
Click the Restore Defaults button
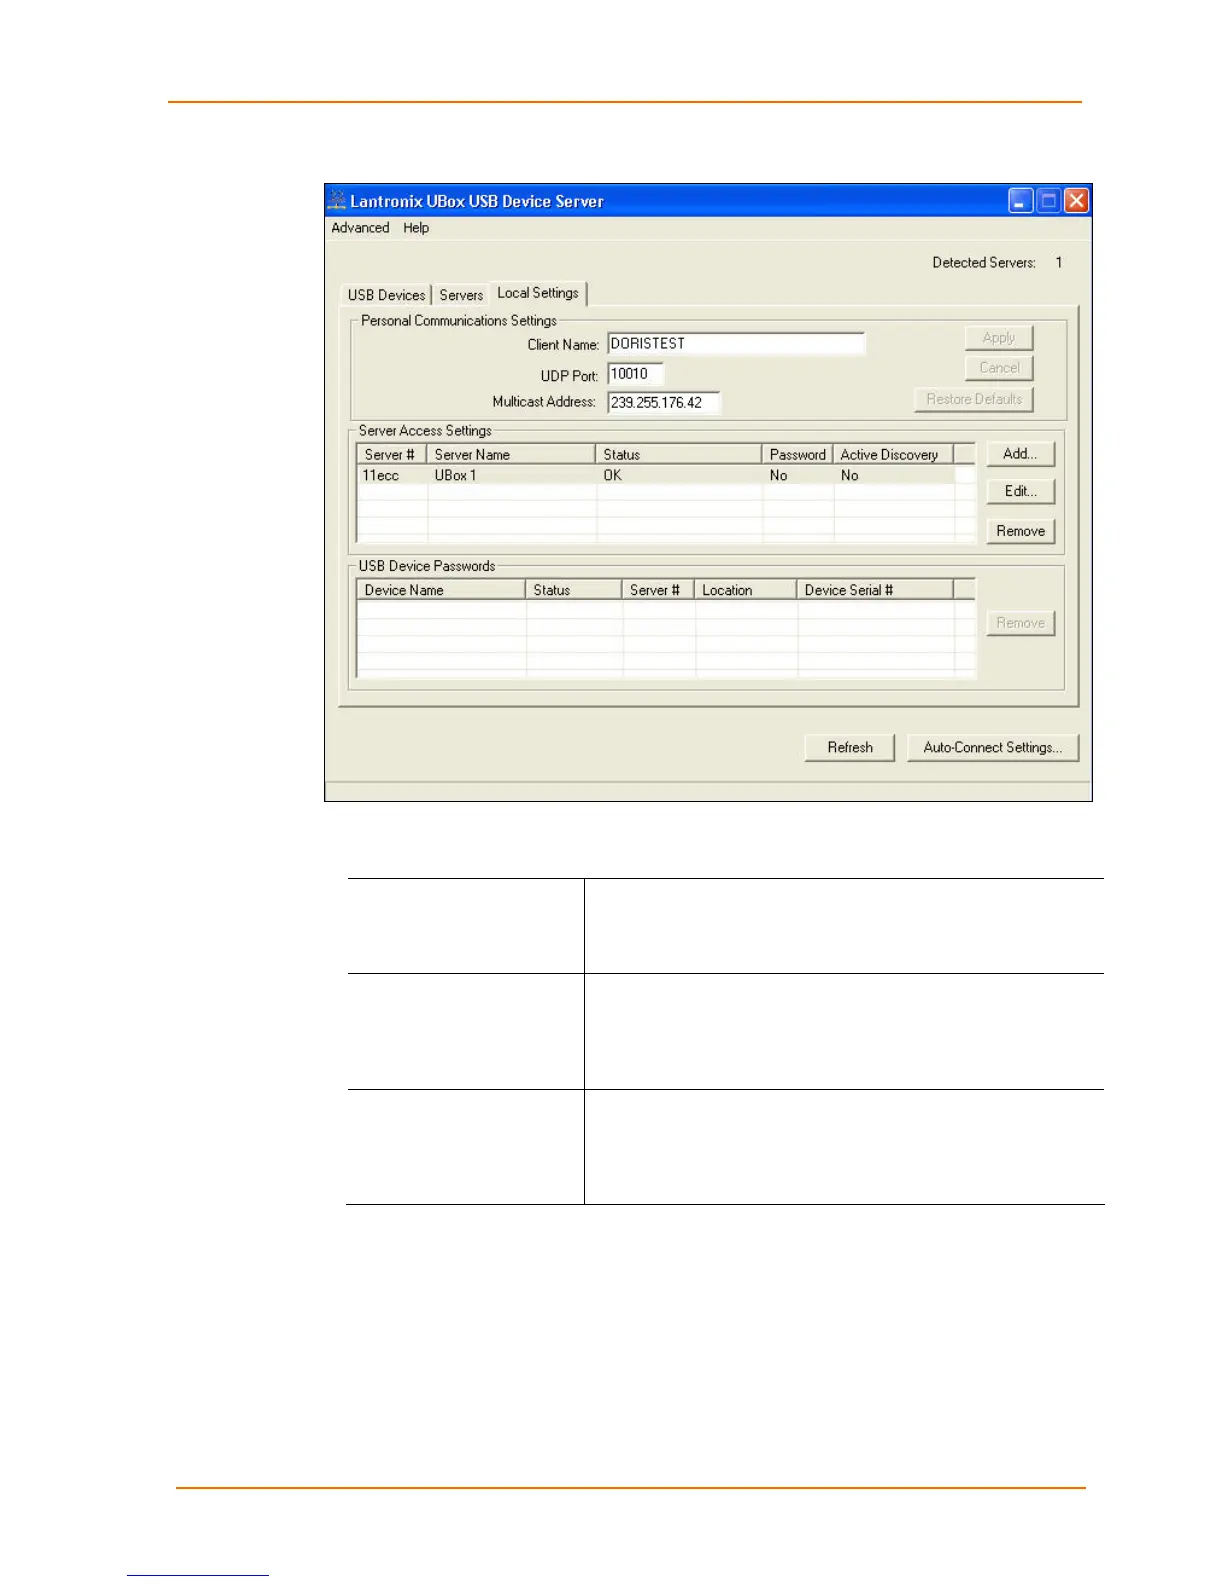pos(974,399)
